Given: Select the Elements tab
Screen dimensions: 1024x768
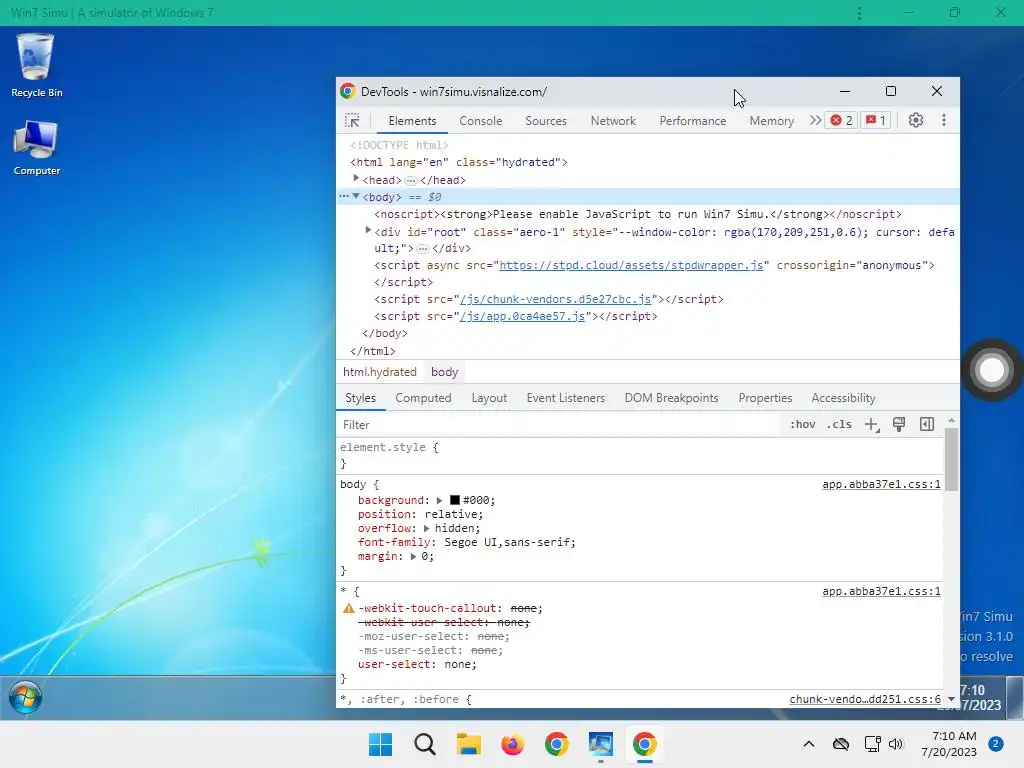Looking at the screenshot, I should tap(412, 121).
